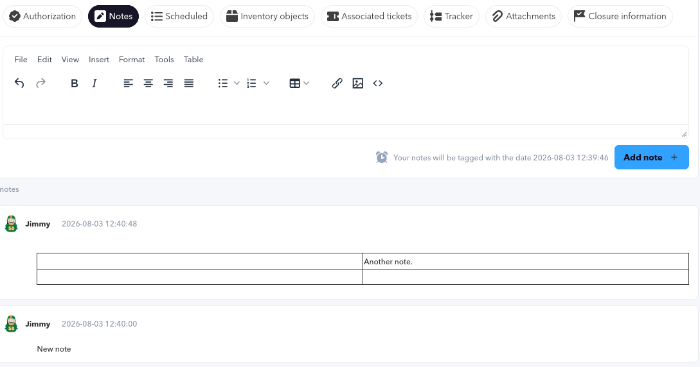The image size is (700, 367).
Task: Expand the table dropdown arrow
Action: tap(306, 83)
